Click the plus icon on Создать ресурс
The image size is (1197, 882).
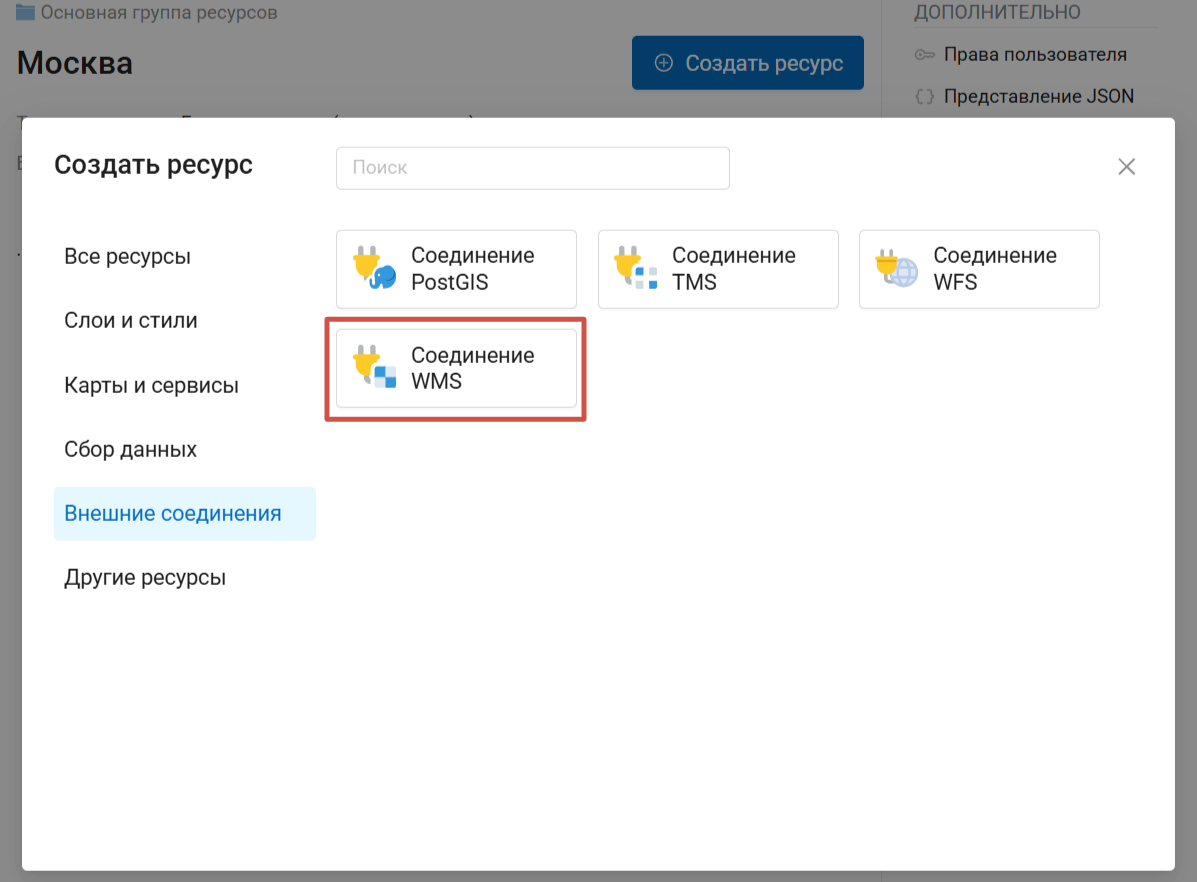pyautogui.click(x=664, y=63)
